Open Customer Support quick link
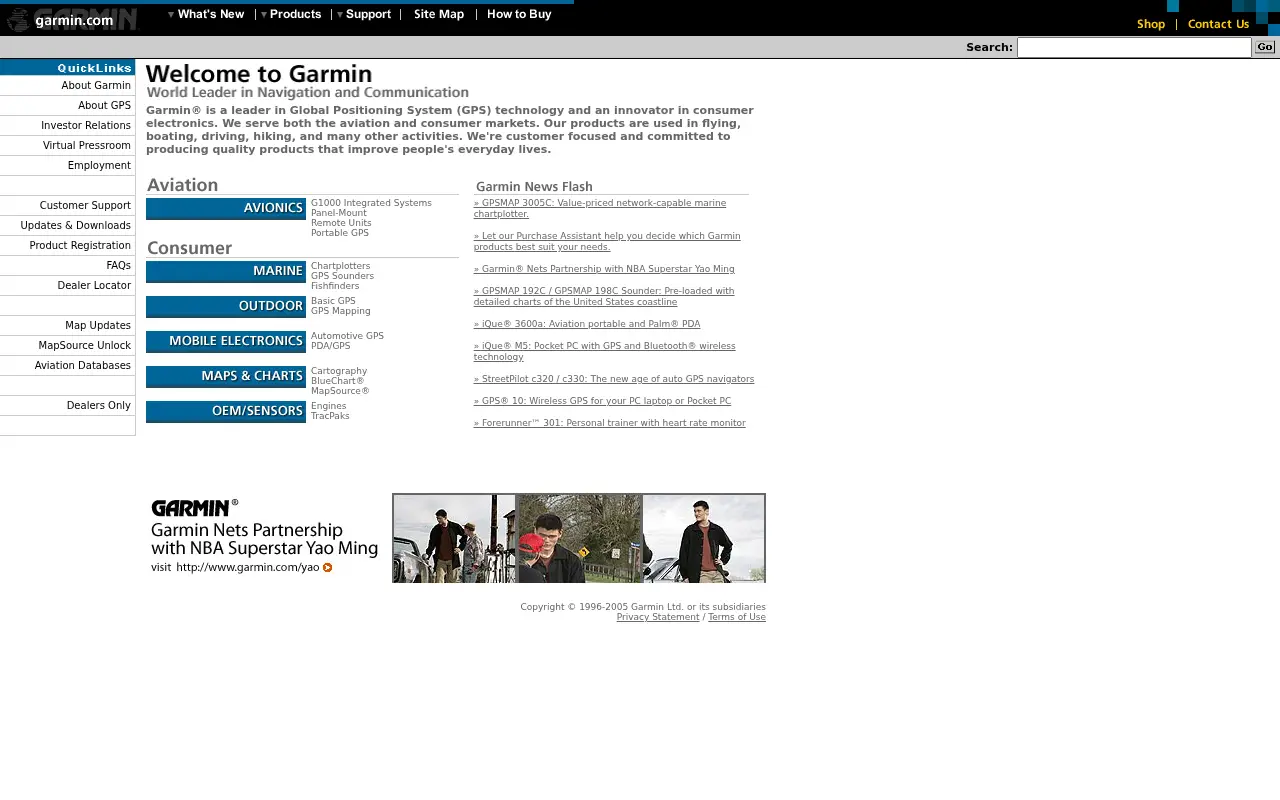This screenshot has width=1280, height=800. (85, 206)
